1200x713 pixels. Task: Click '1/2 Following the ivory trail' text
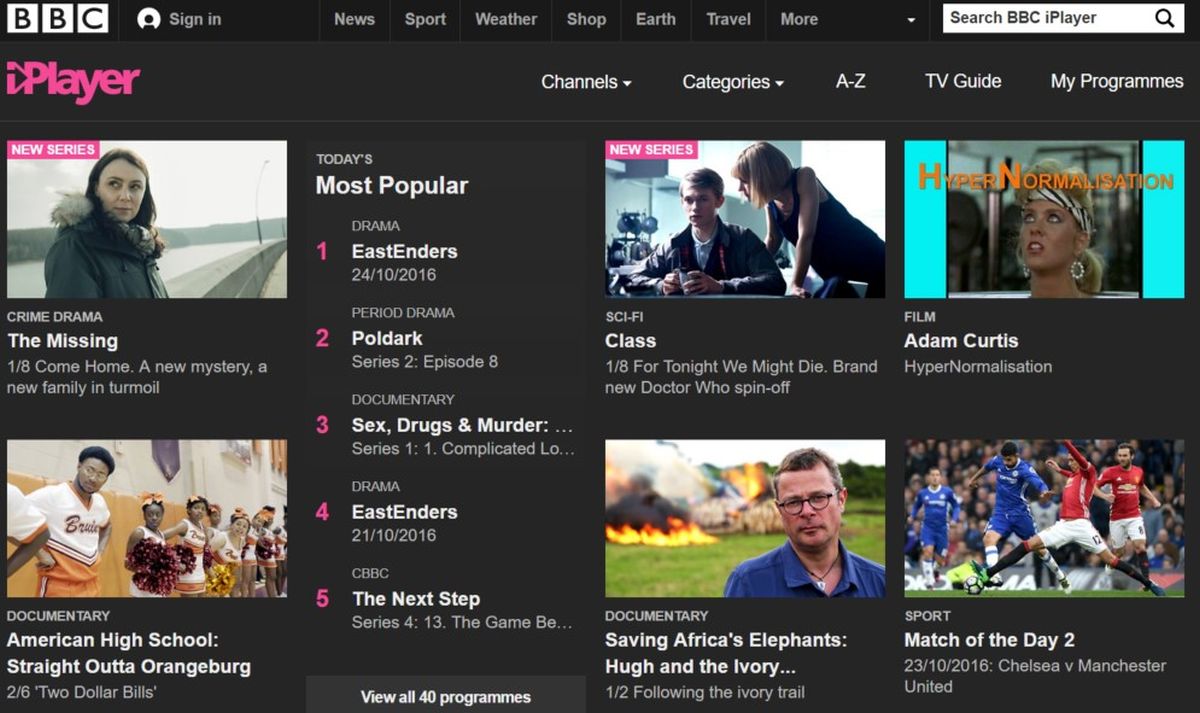705,692
